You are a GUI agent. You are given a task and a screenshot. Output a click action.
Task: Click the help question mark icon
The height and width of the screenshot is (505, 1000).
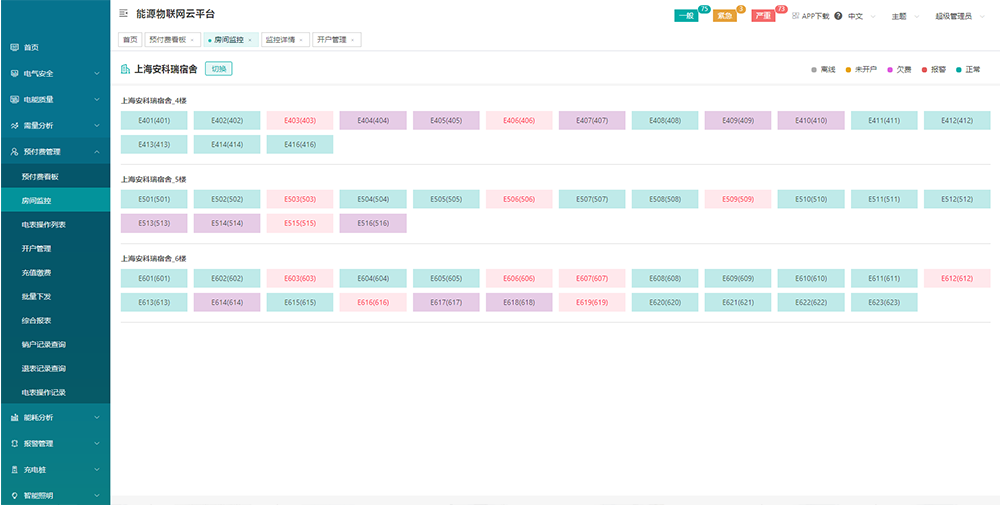point(837,16)
